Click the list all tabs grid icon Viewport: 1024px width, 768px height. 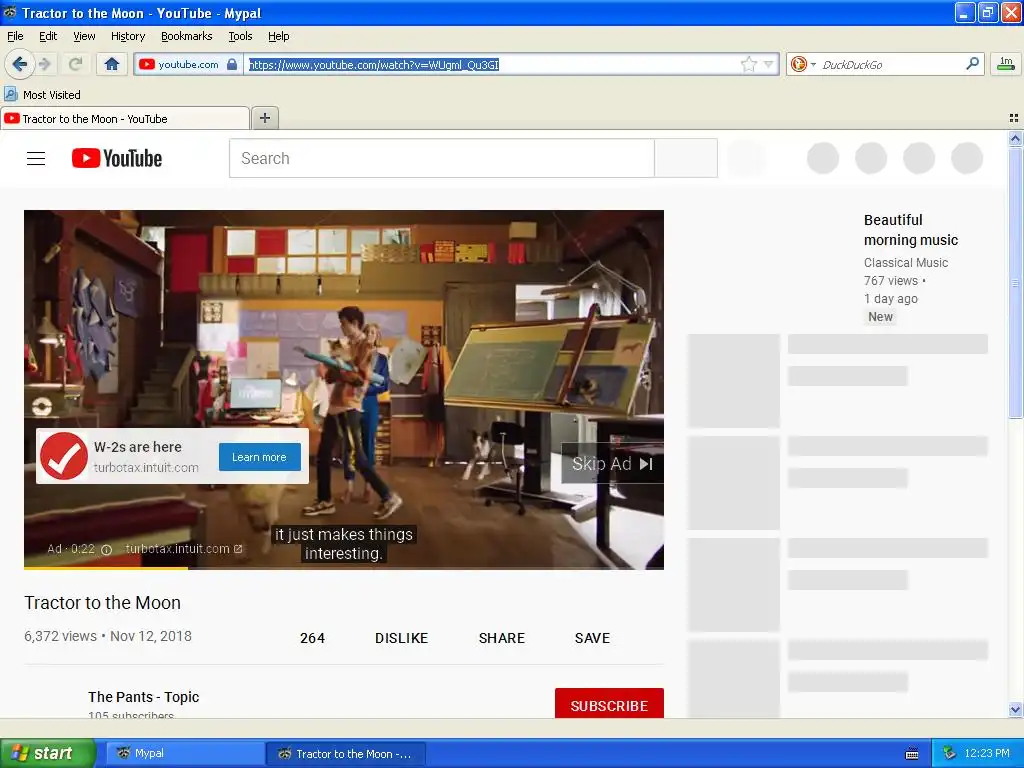(x=1014, y=118)
